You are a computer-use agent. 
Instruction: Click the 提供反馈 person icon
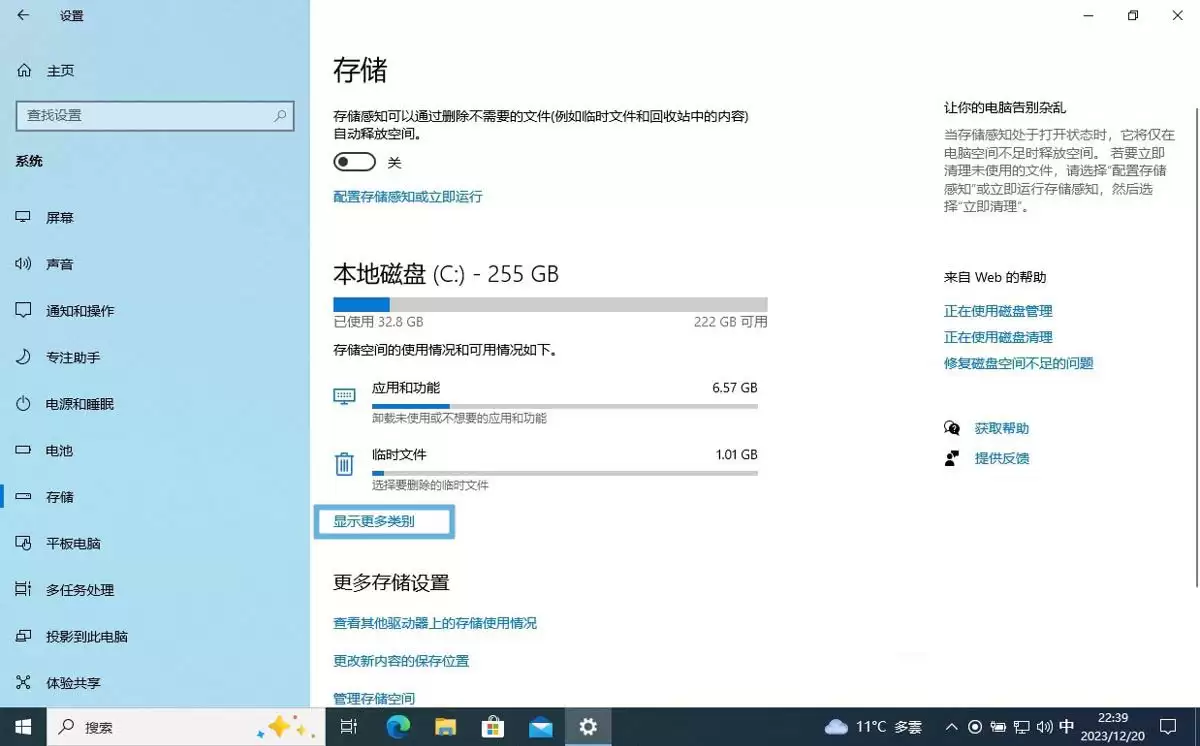(x=952, y=458)
